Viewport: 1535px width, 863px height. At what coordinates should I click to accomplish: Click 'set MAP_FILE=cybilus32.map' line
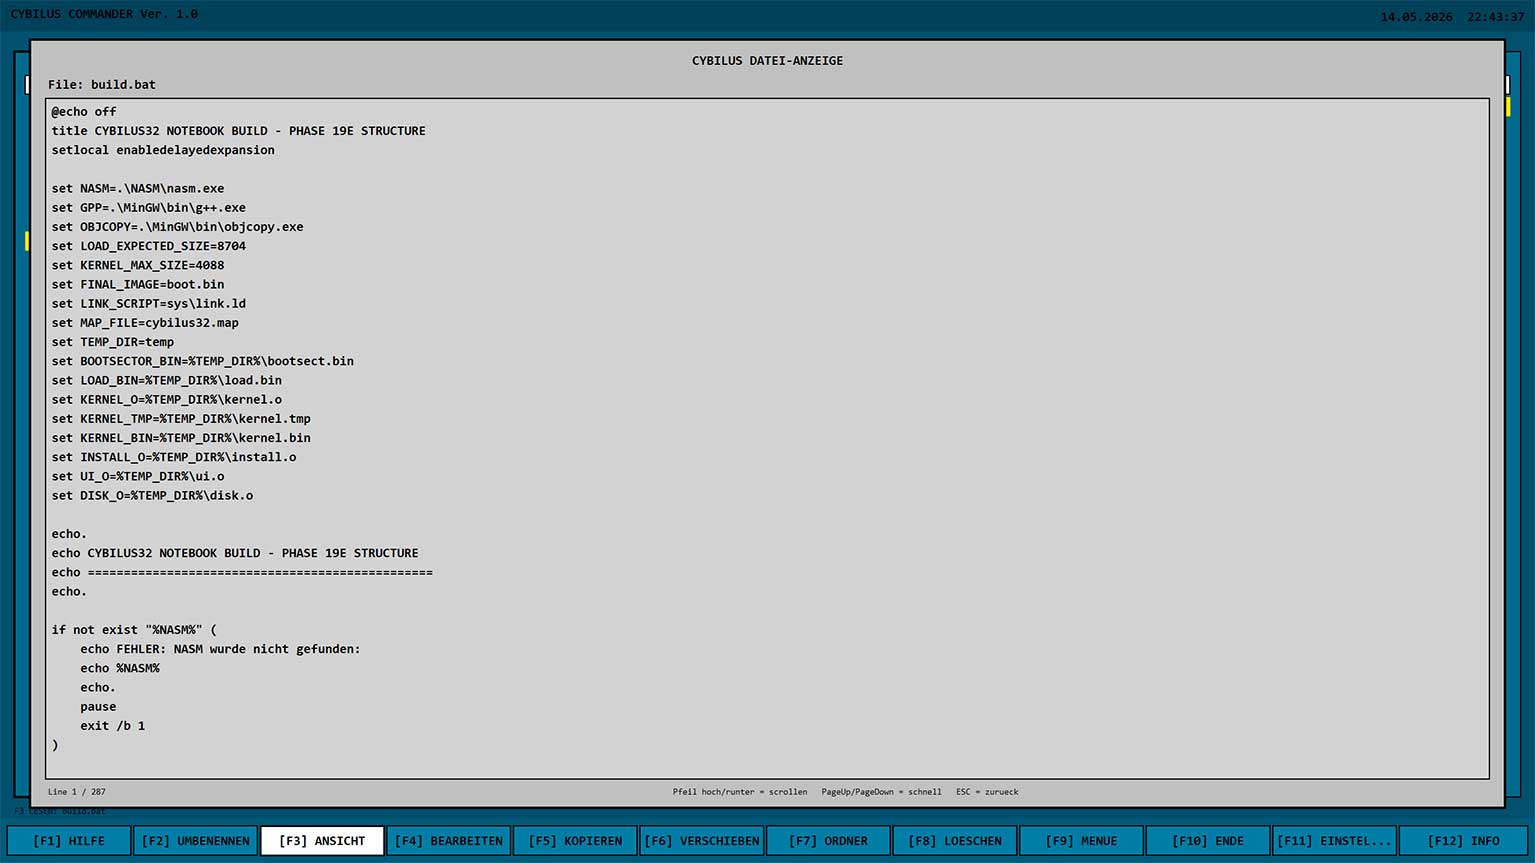pyautogui.click(x=145, y=323)
